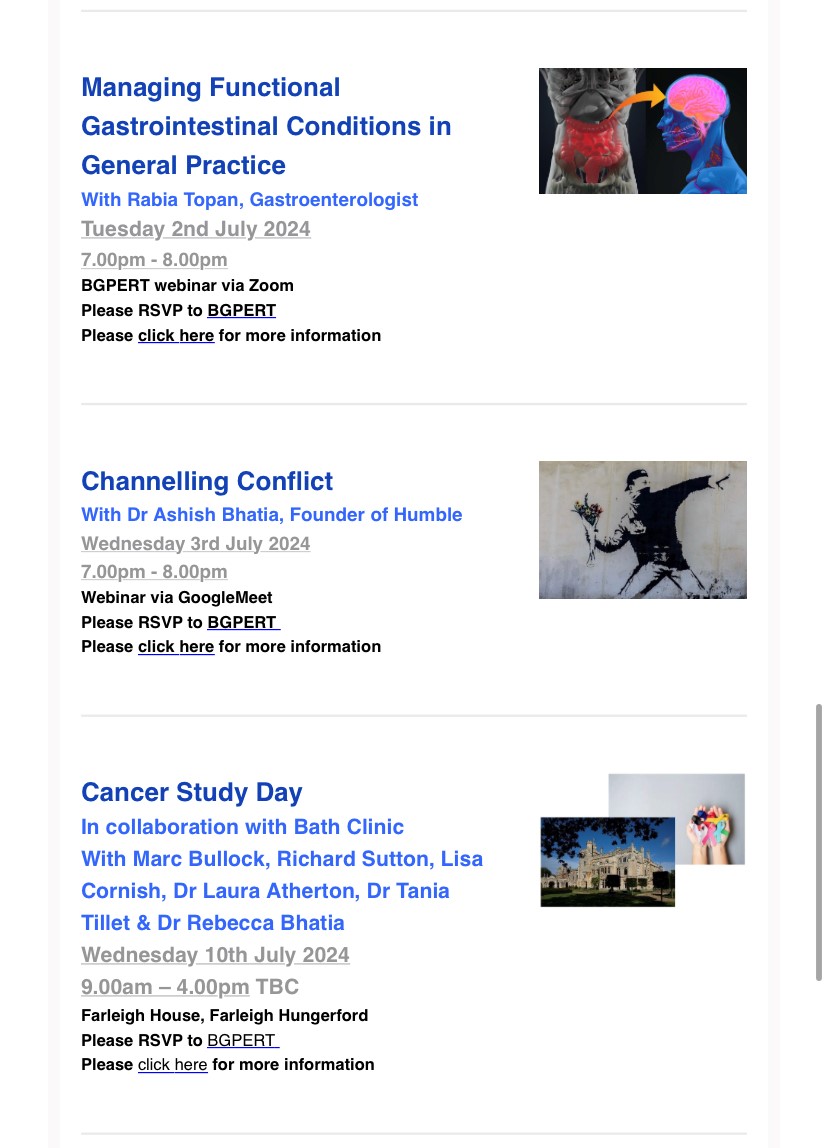
Task: Click the vertical scrollbar thumb
Action: (x=818, y=842)
